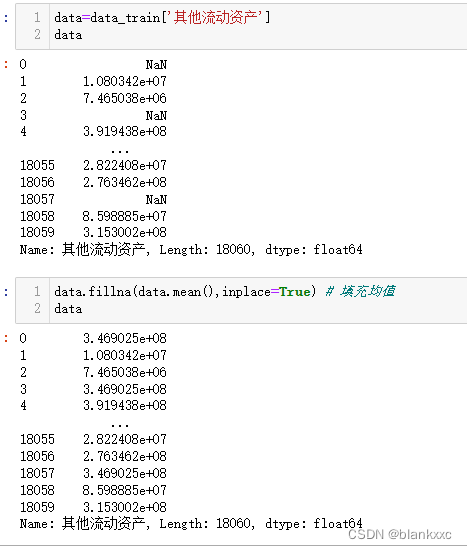Select 3.153002e+08 in the second output
The width and height of the screenshot is (467, 549).
click(x=125, y=507)
